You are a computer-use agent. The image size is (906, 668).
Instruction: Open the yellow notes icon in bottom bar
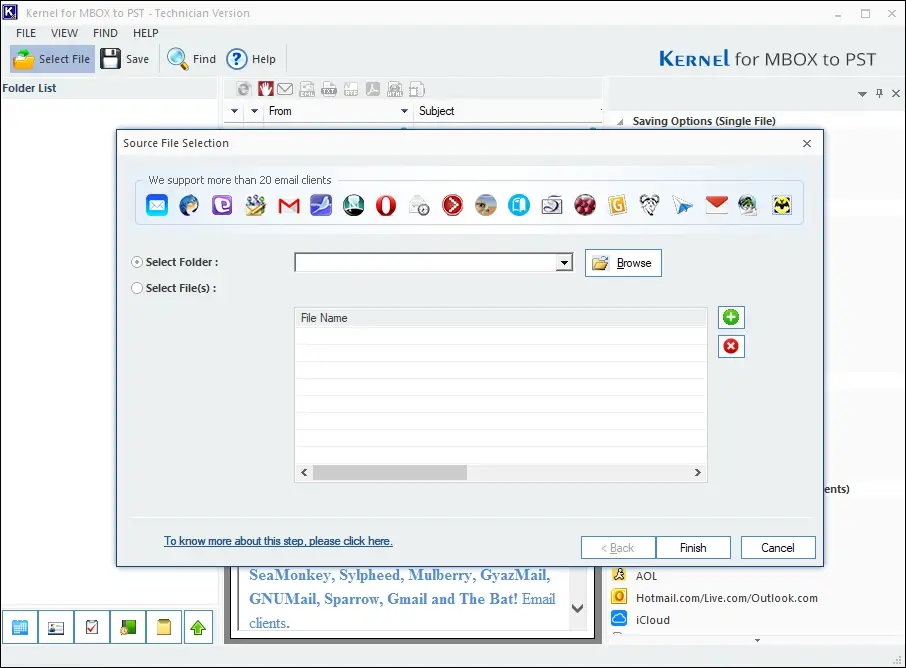click(164, 627)
